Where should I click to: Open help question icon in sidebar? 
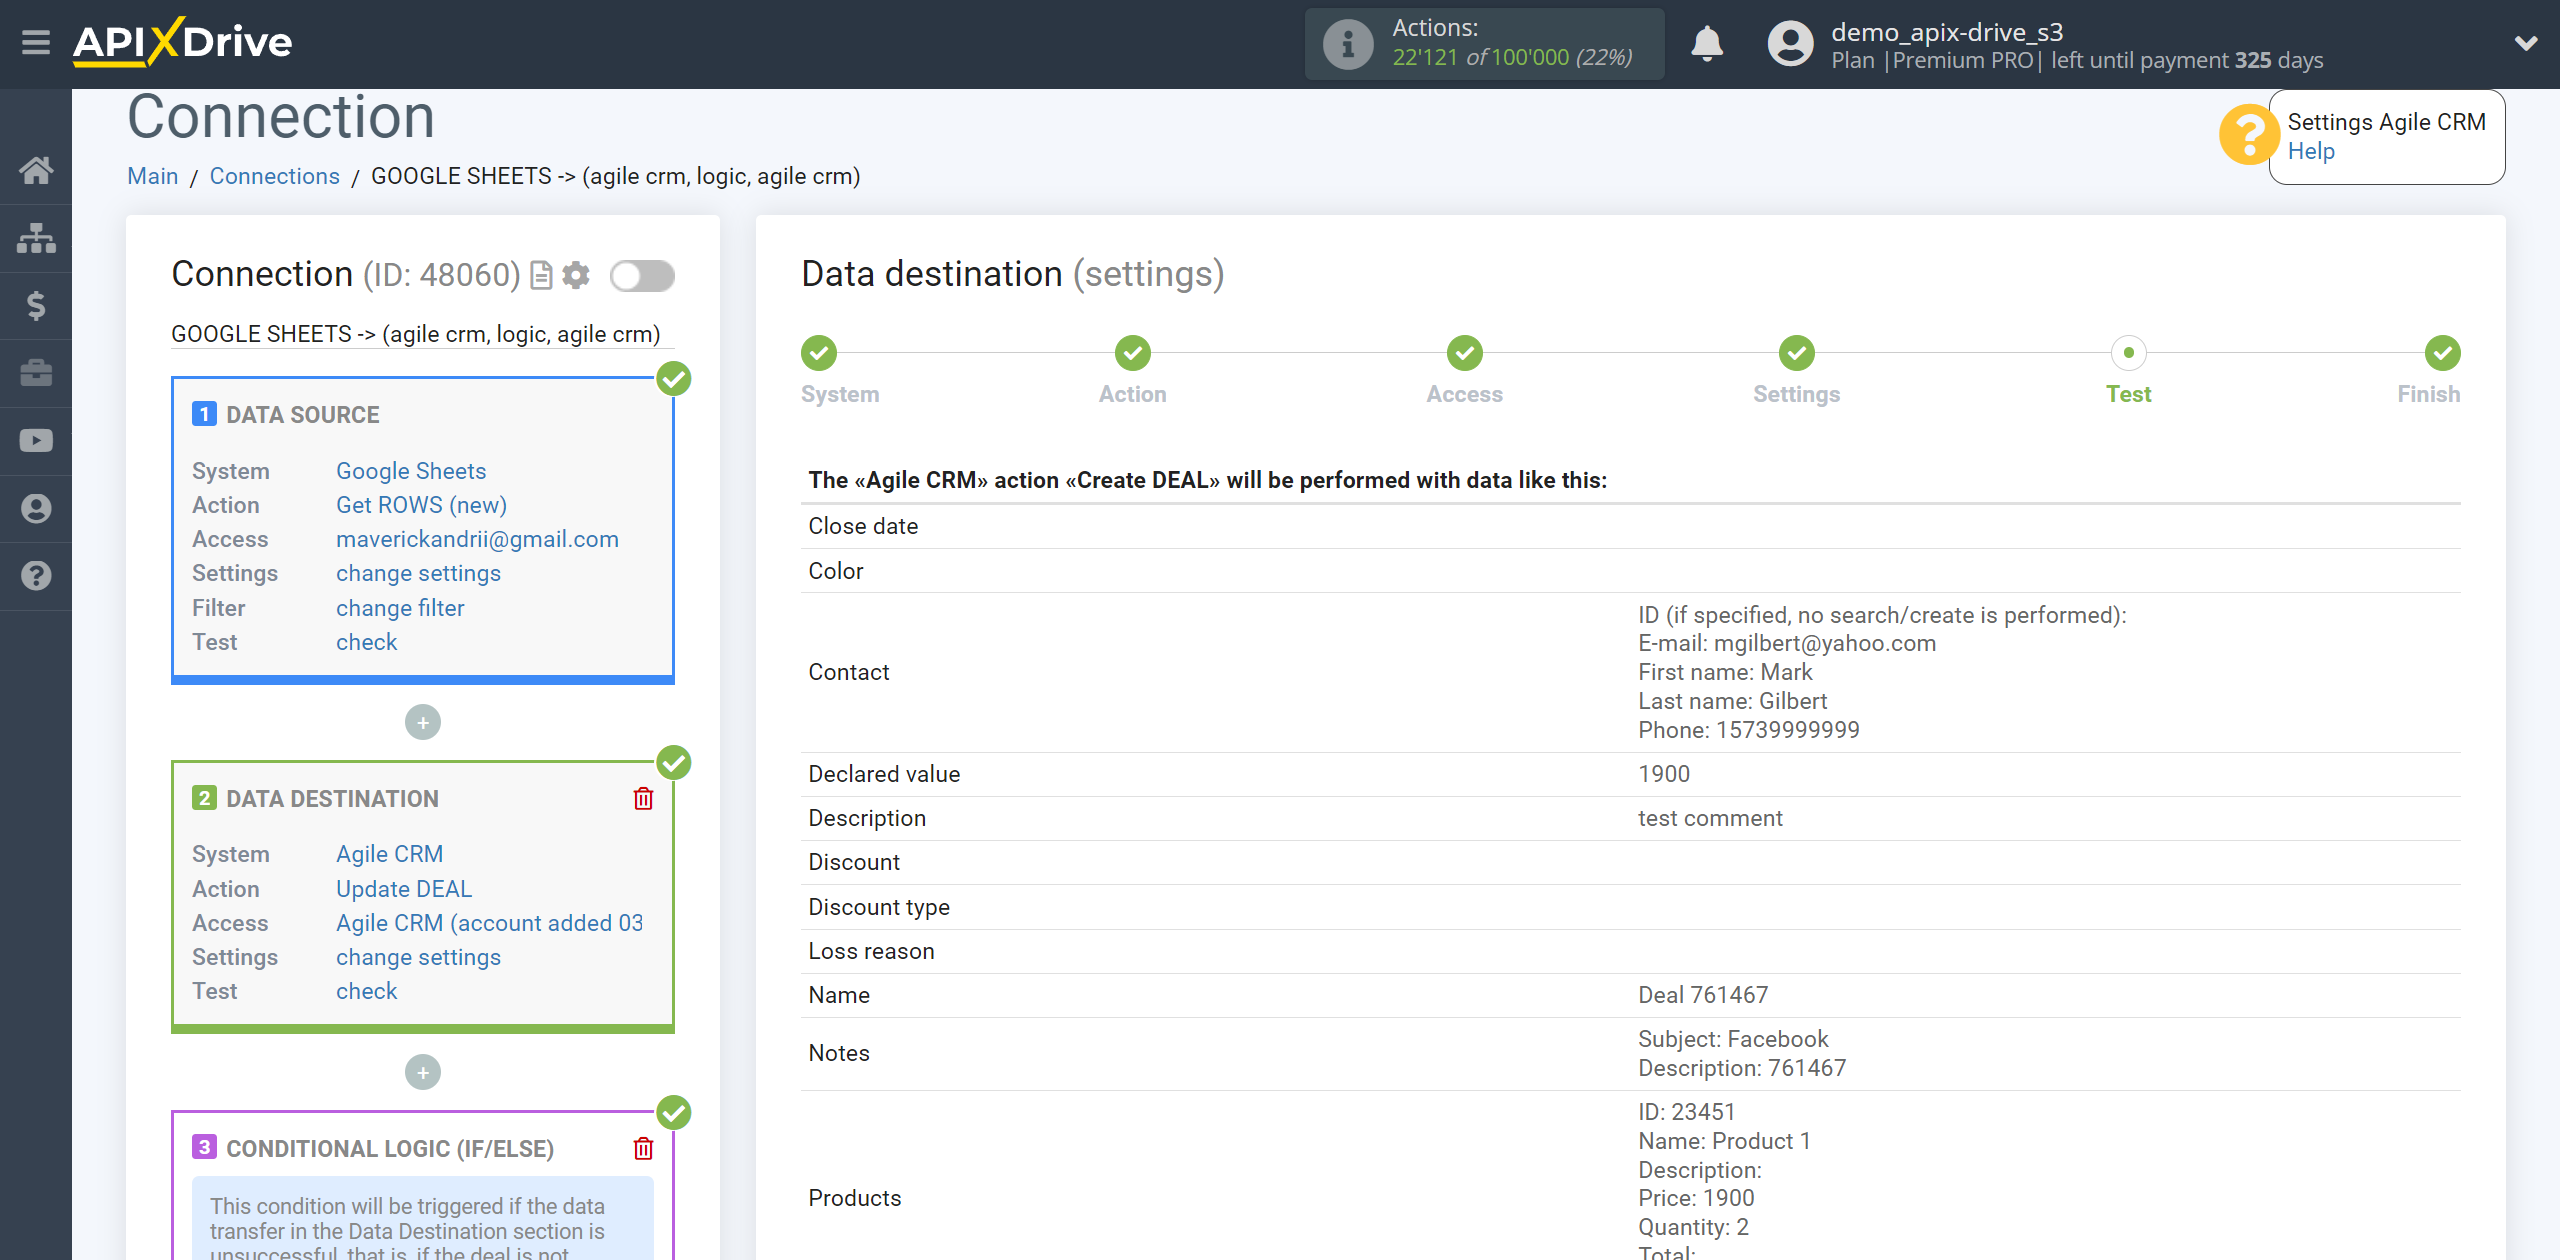tap(36, 576)
